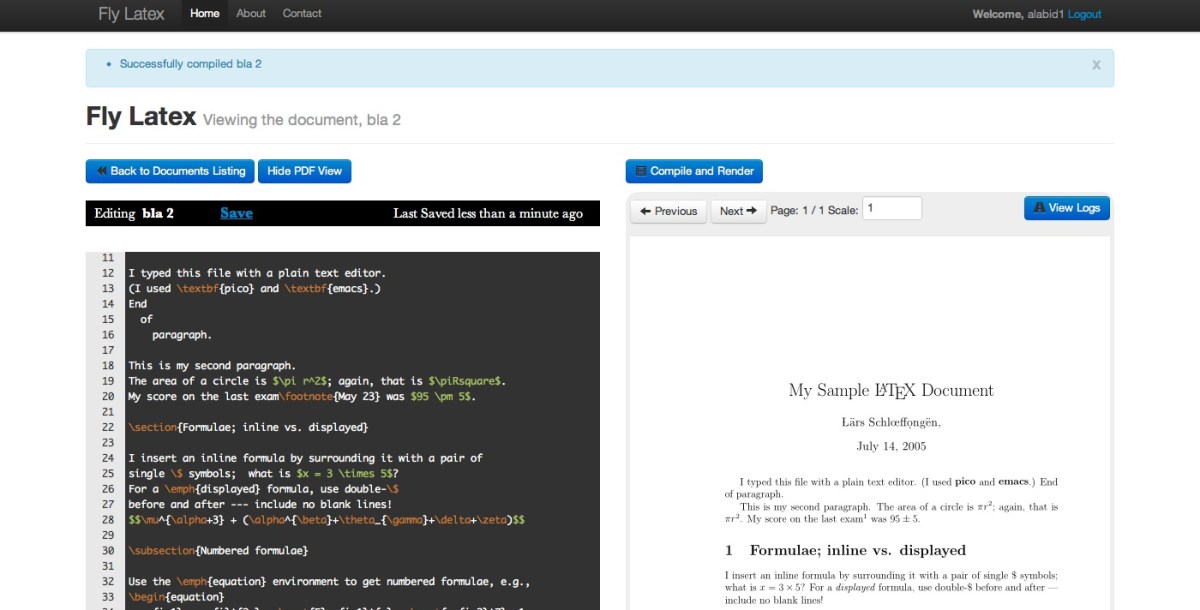Click the list icon on Compile button
Screen dimensions: 1200x610
[641, 171]
